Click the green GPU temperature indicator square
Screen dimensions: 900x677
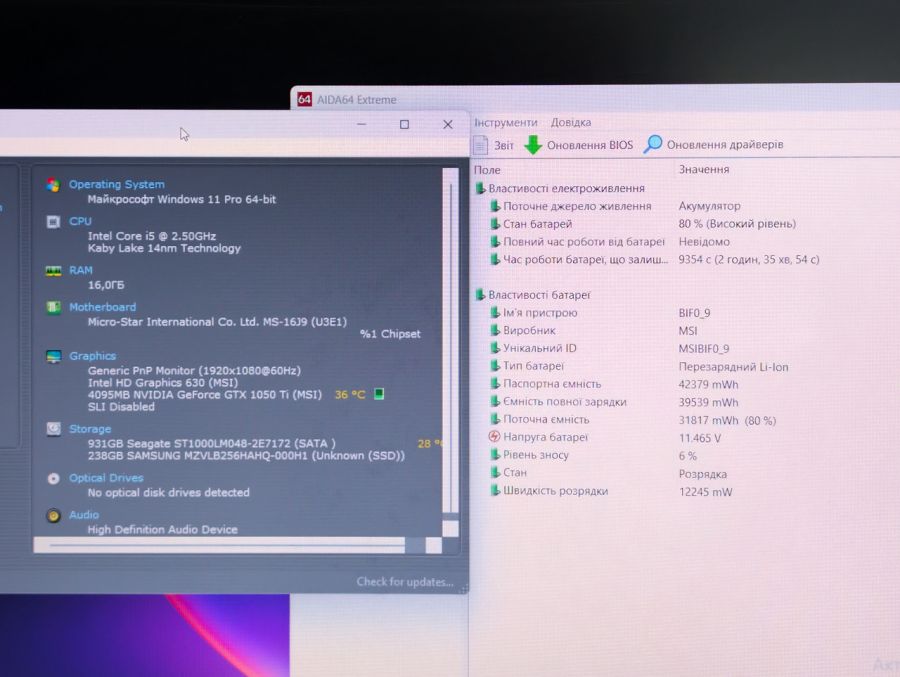point(379,394)
